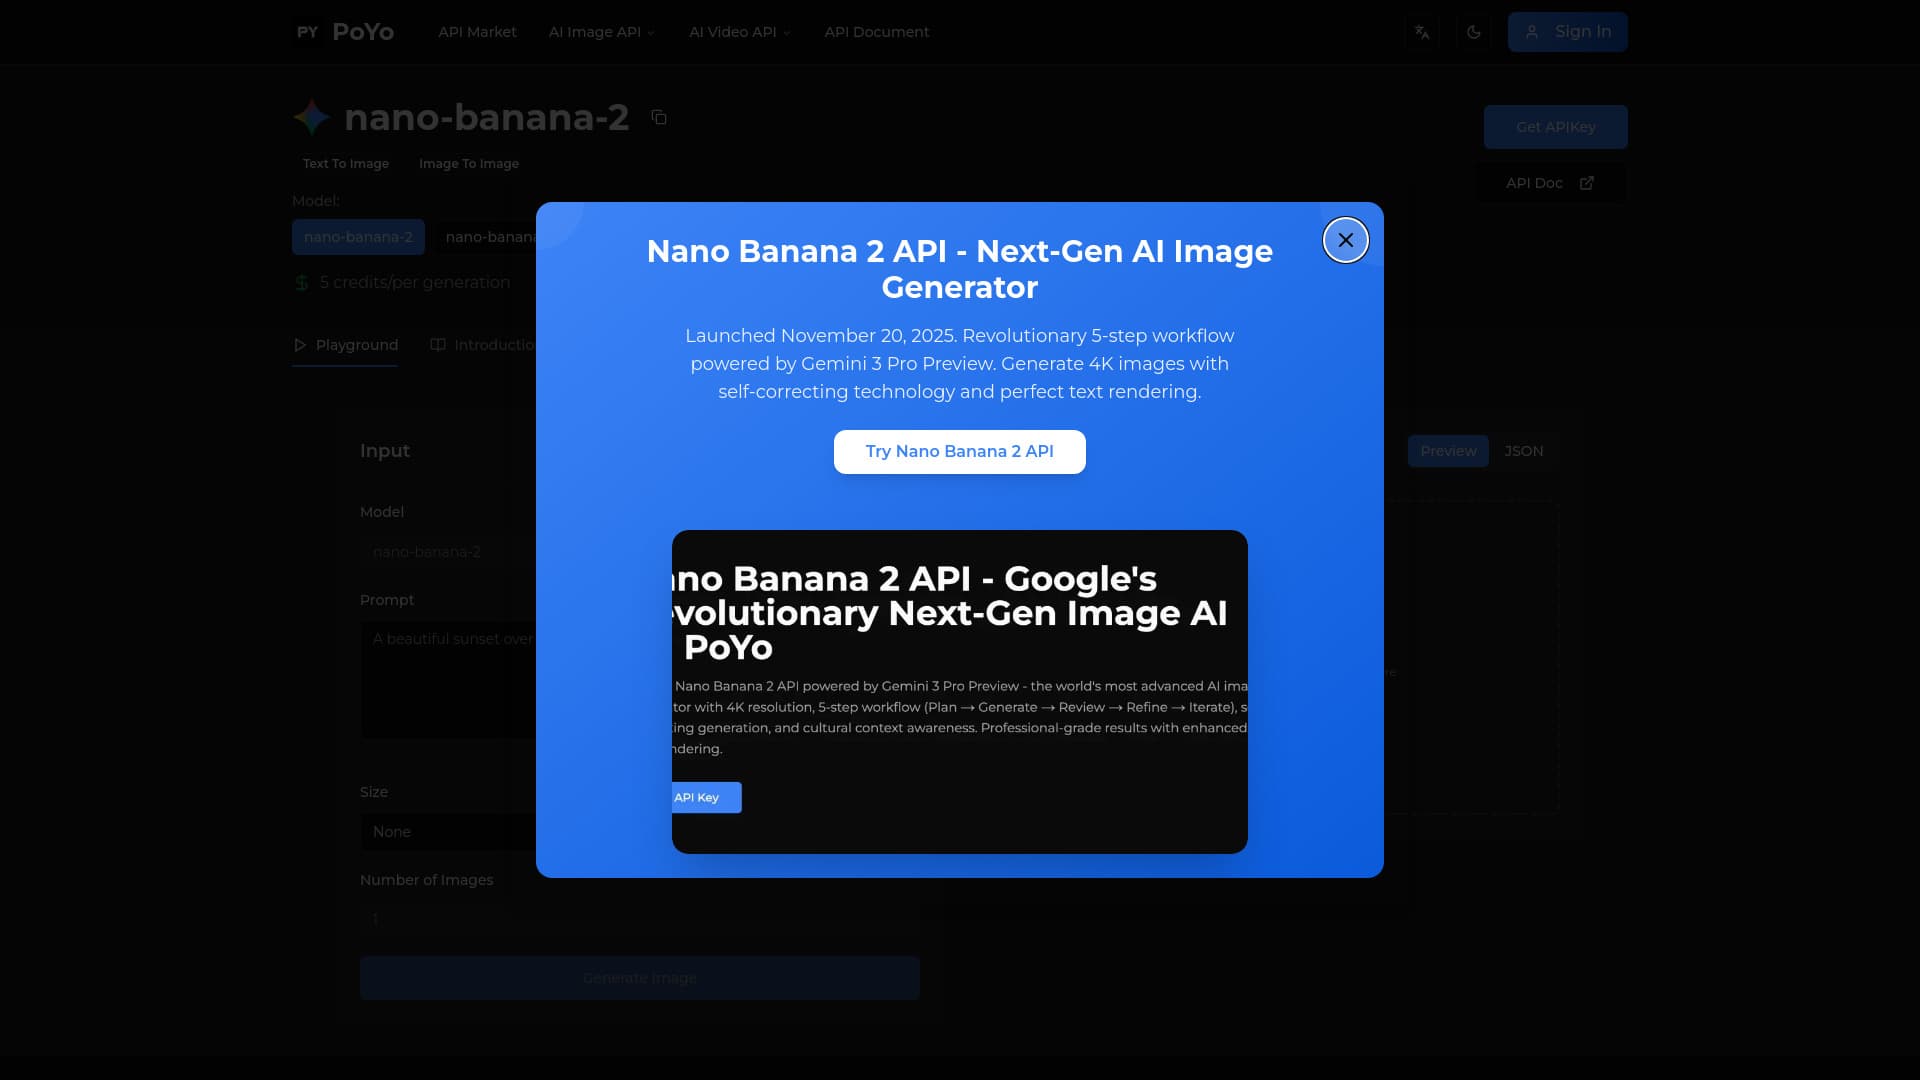Screen dimensions: 1920x1080
Task: Click the copy icon beside nano-banana-2 title
Action: click(x=659, y=117)
